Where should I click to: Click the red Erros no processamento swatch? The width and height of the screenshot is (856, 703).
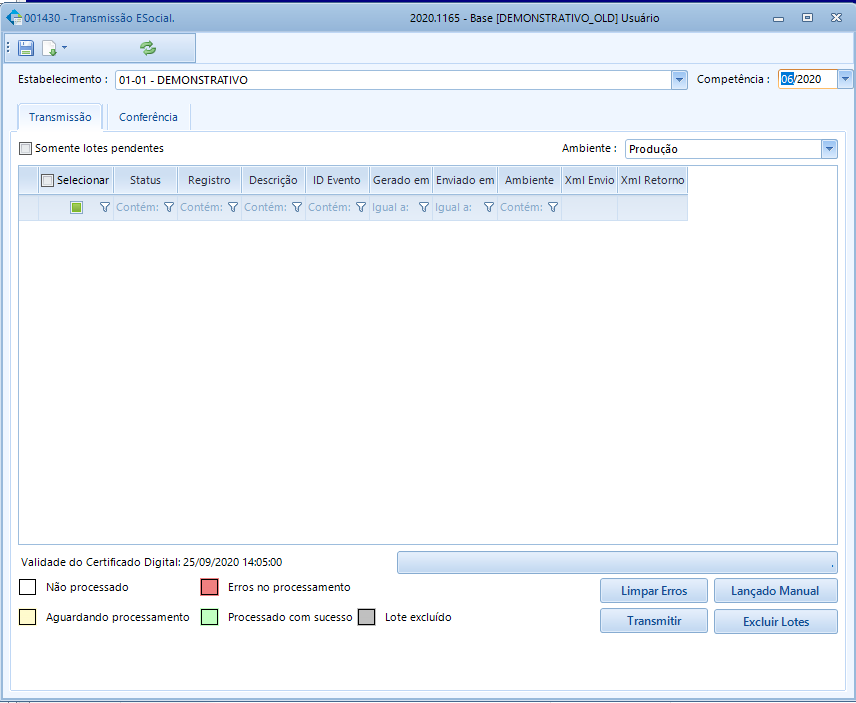pyautogui.click(x=210, y=587)
